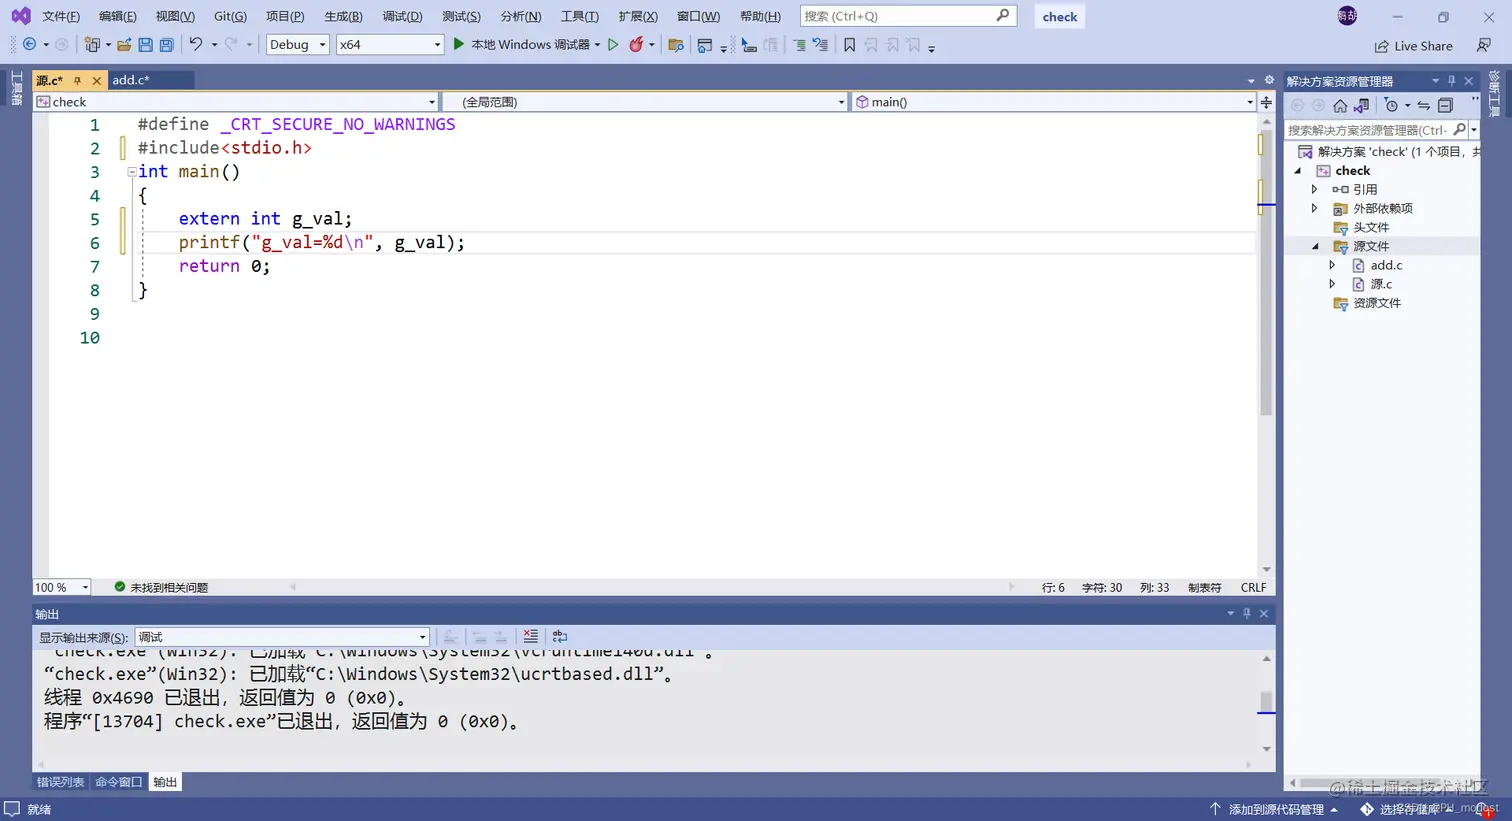Viewport: 1512px width, 821px height.
Task: Click the feedback icon in the title bar
Action: click(1484, 45)
